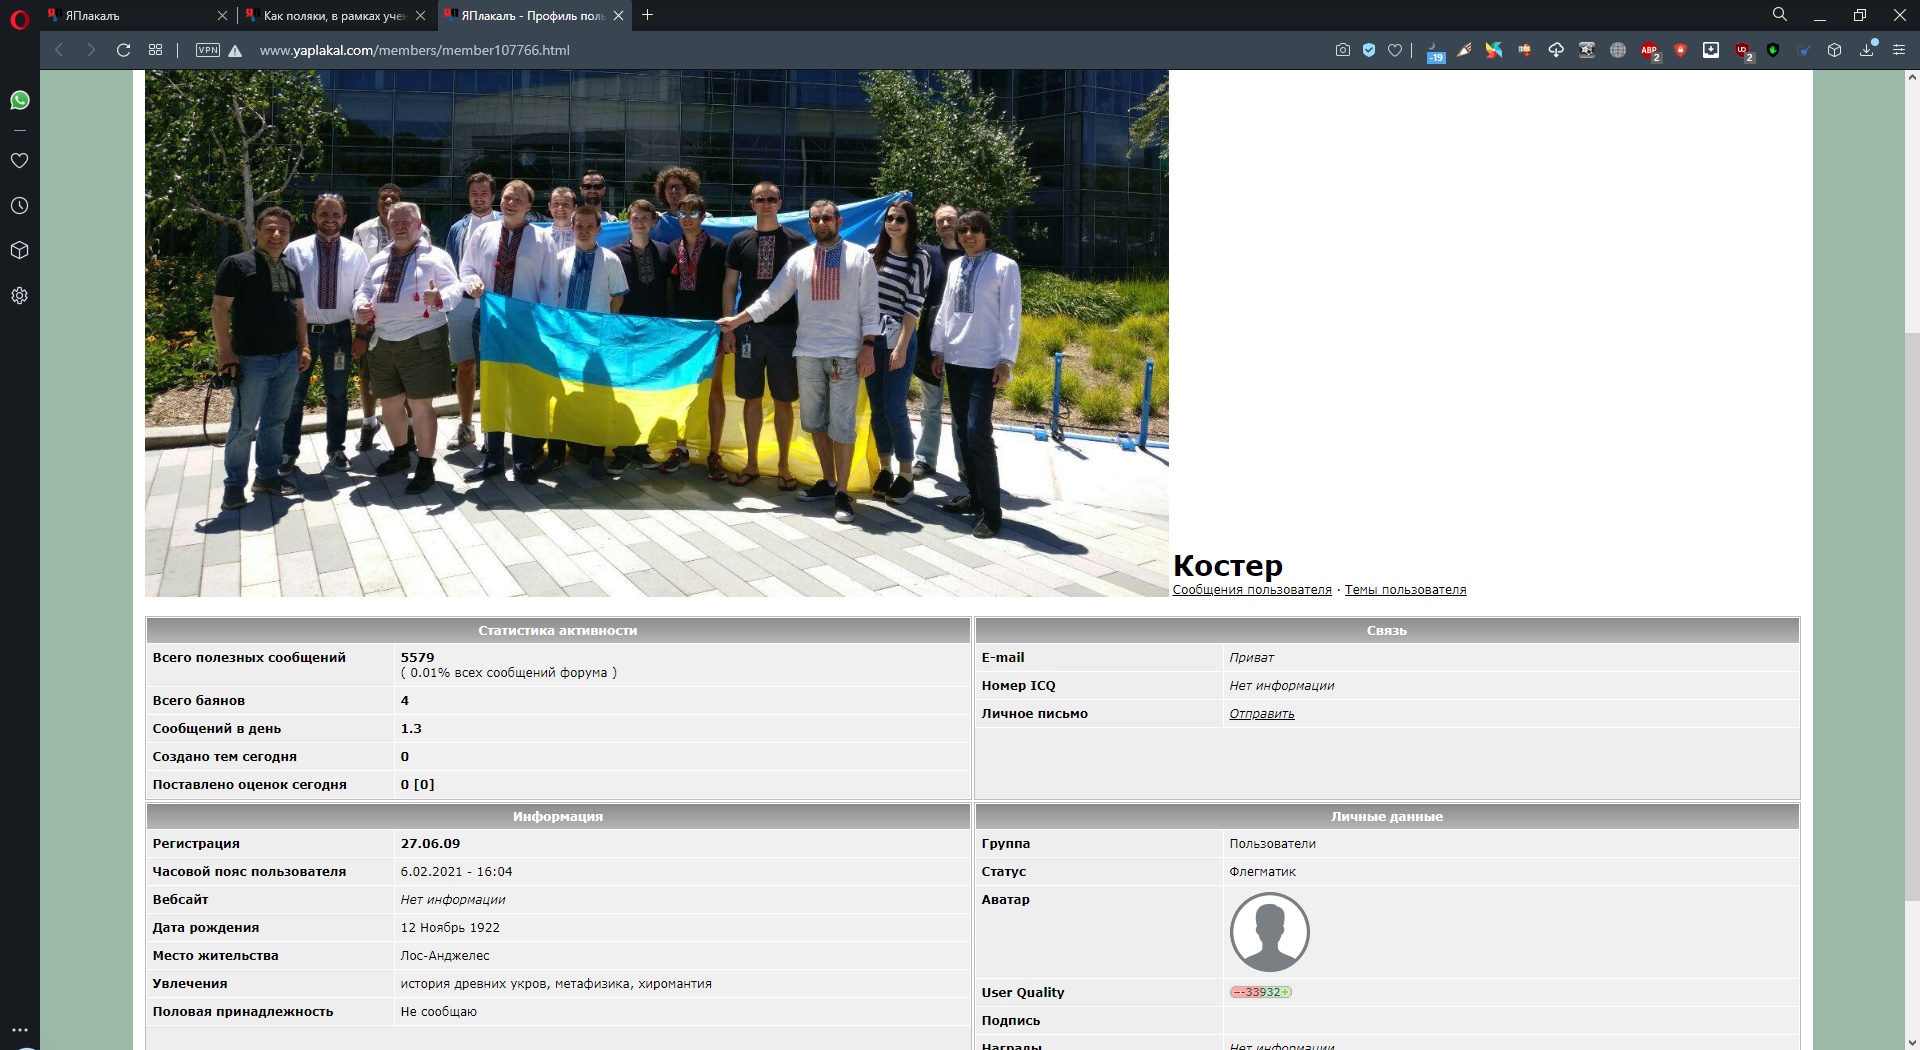Screen dimensions: 1920x1050
Task: Add the page to bookmarks with the toolbar heart
Action: click(1395, 50)
